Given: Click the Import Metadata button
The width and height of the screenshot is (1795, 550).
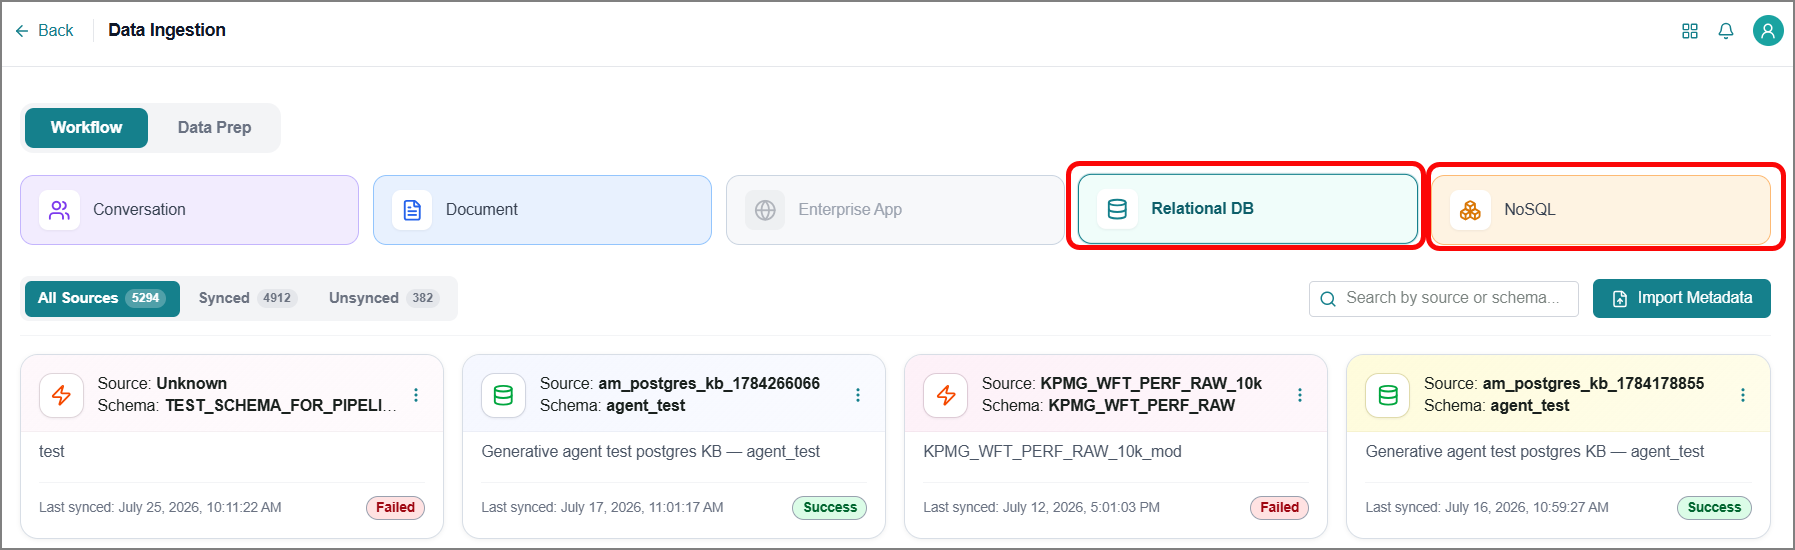Looking at the screenshot, I should coord(1682,298).
